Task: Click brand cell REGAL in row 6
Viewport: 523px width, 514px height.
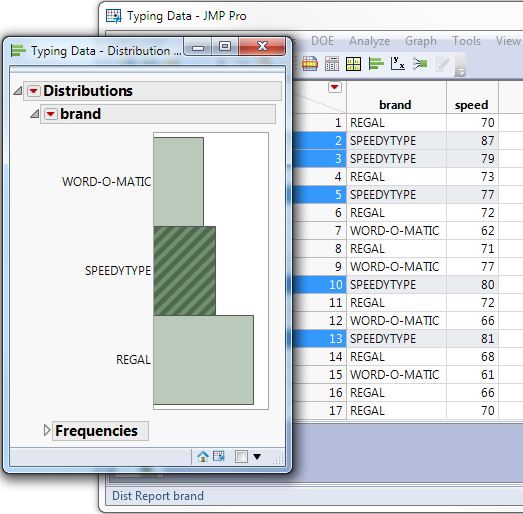Action: coord(396,213)
